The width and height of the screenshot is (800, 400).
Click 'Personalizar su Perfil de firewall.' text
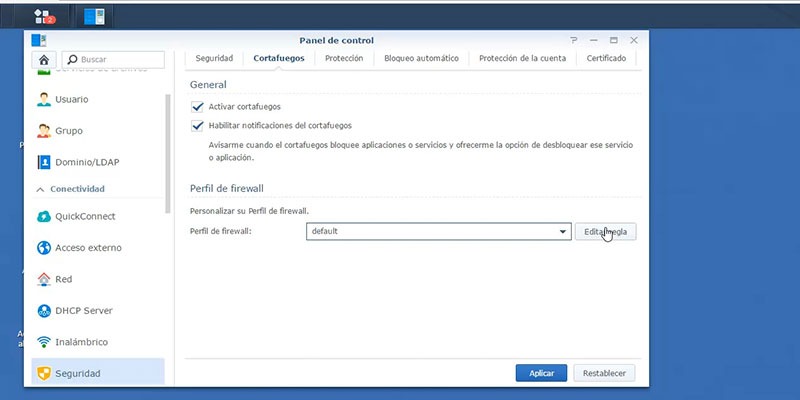click(x=249, y=211)
